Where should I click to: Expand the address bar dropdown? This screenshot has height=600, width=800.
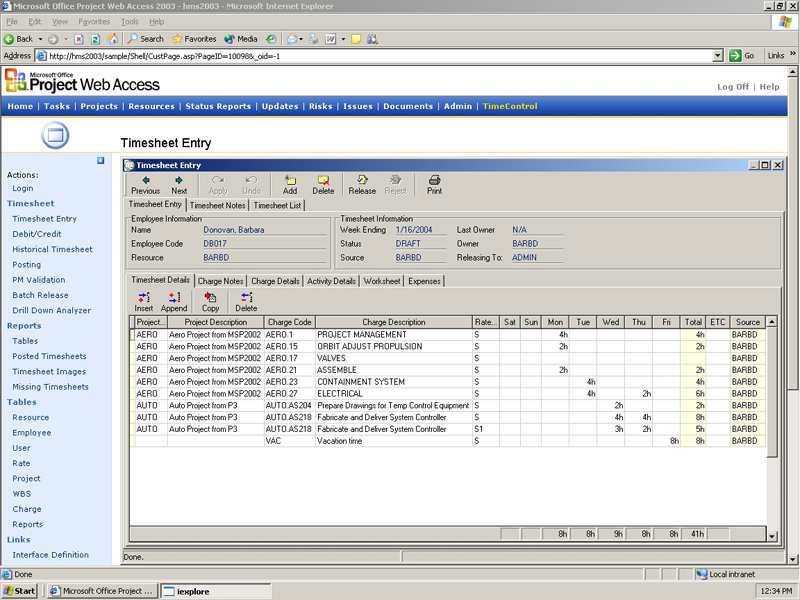pos(718,56)
